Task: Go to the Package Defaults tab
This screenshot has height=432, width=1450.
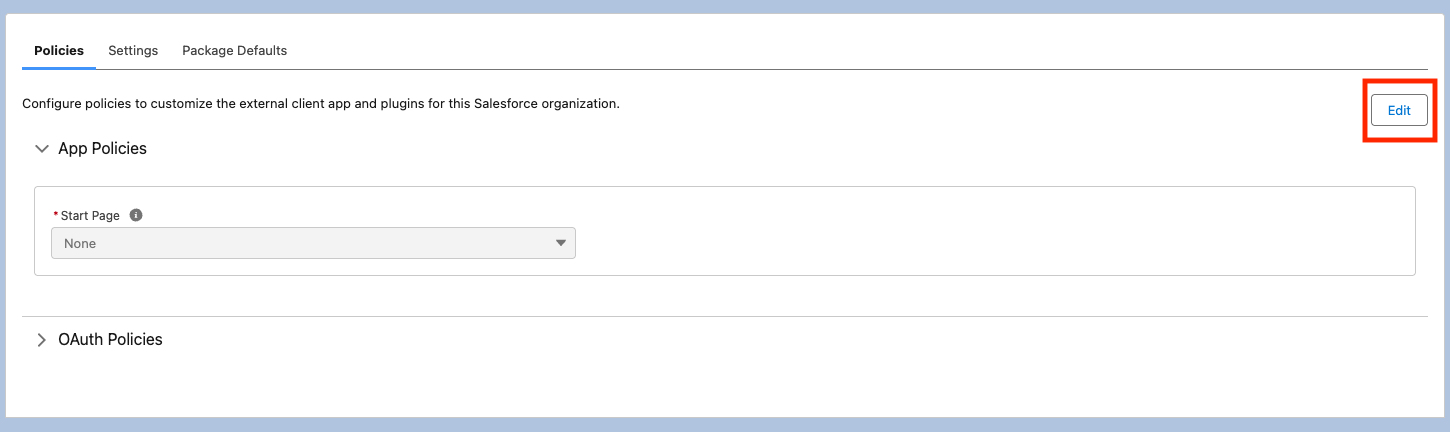Action: click(234, 50)
